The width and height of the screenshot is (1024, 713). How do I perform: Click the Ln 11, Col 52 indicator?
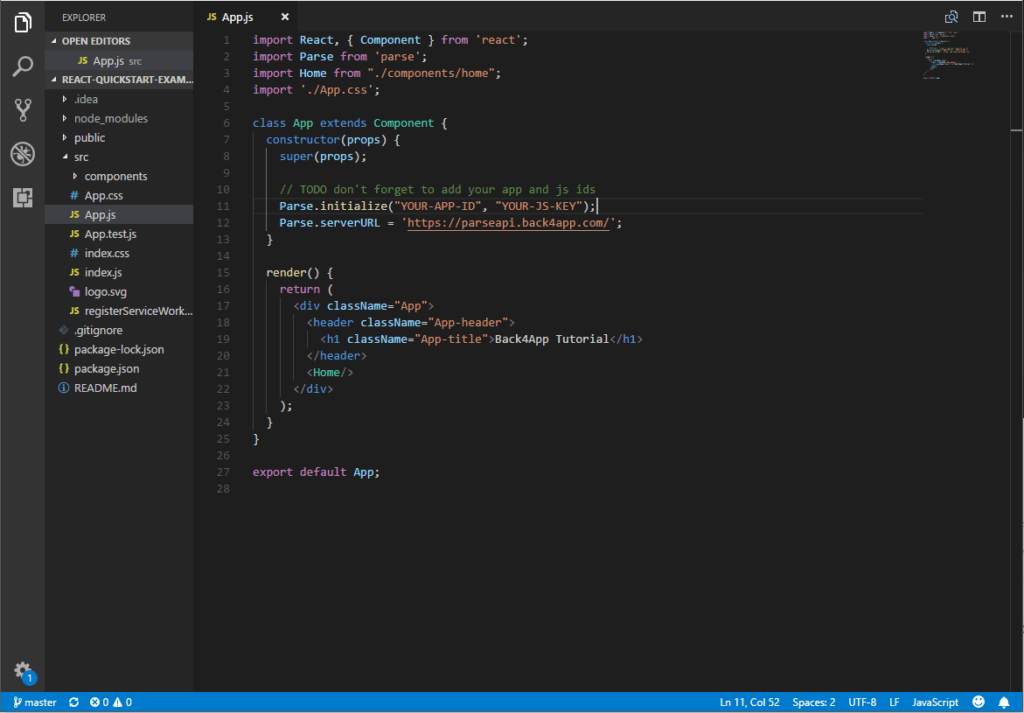pos(749,703)
